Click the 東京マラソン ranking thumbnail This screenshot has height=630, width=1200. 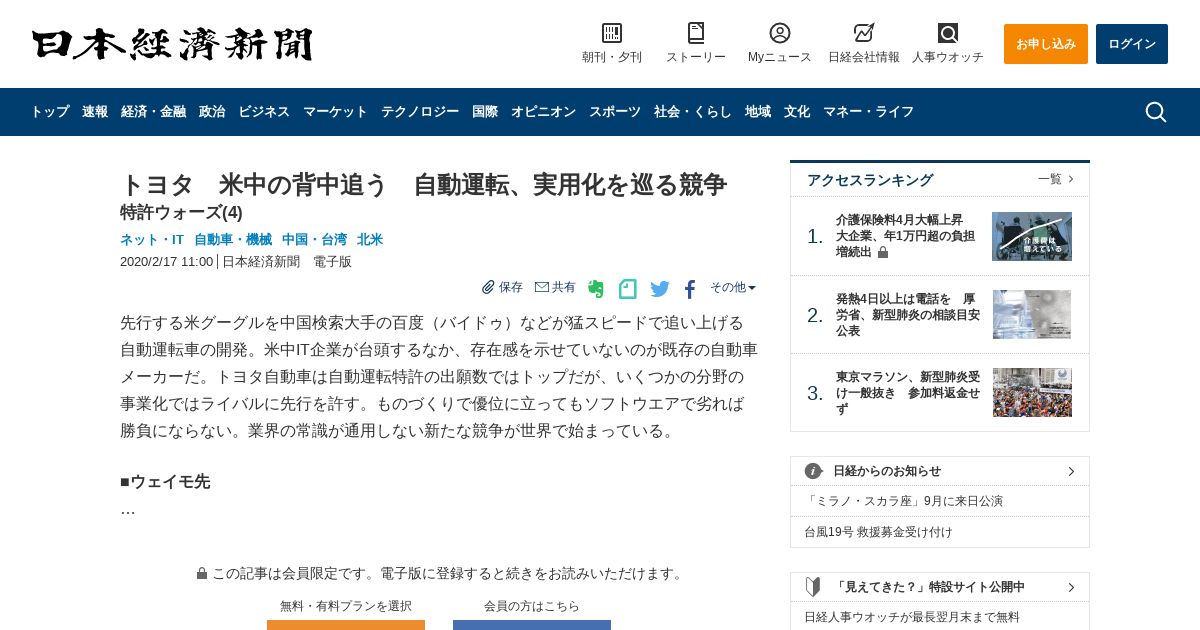point(1032,392)
